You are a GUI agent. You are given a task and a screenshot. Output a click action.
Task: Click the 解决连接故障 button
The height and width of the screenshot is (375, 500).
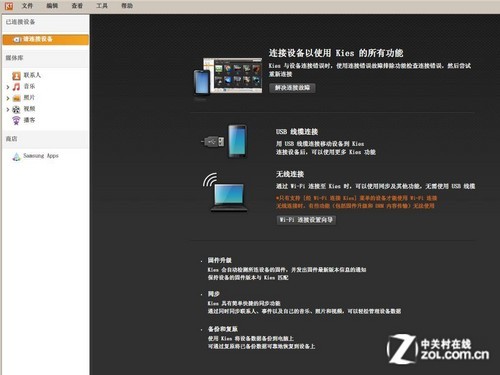[292, 88]
